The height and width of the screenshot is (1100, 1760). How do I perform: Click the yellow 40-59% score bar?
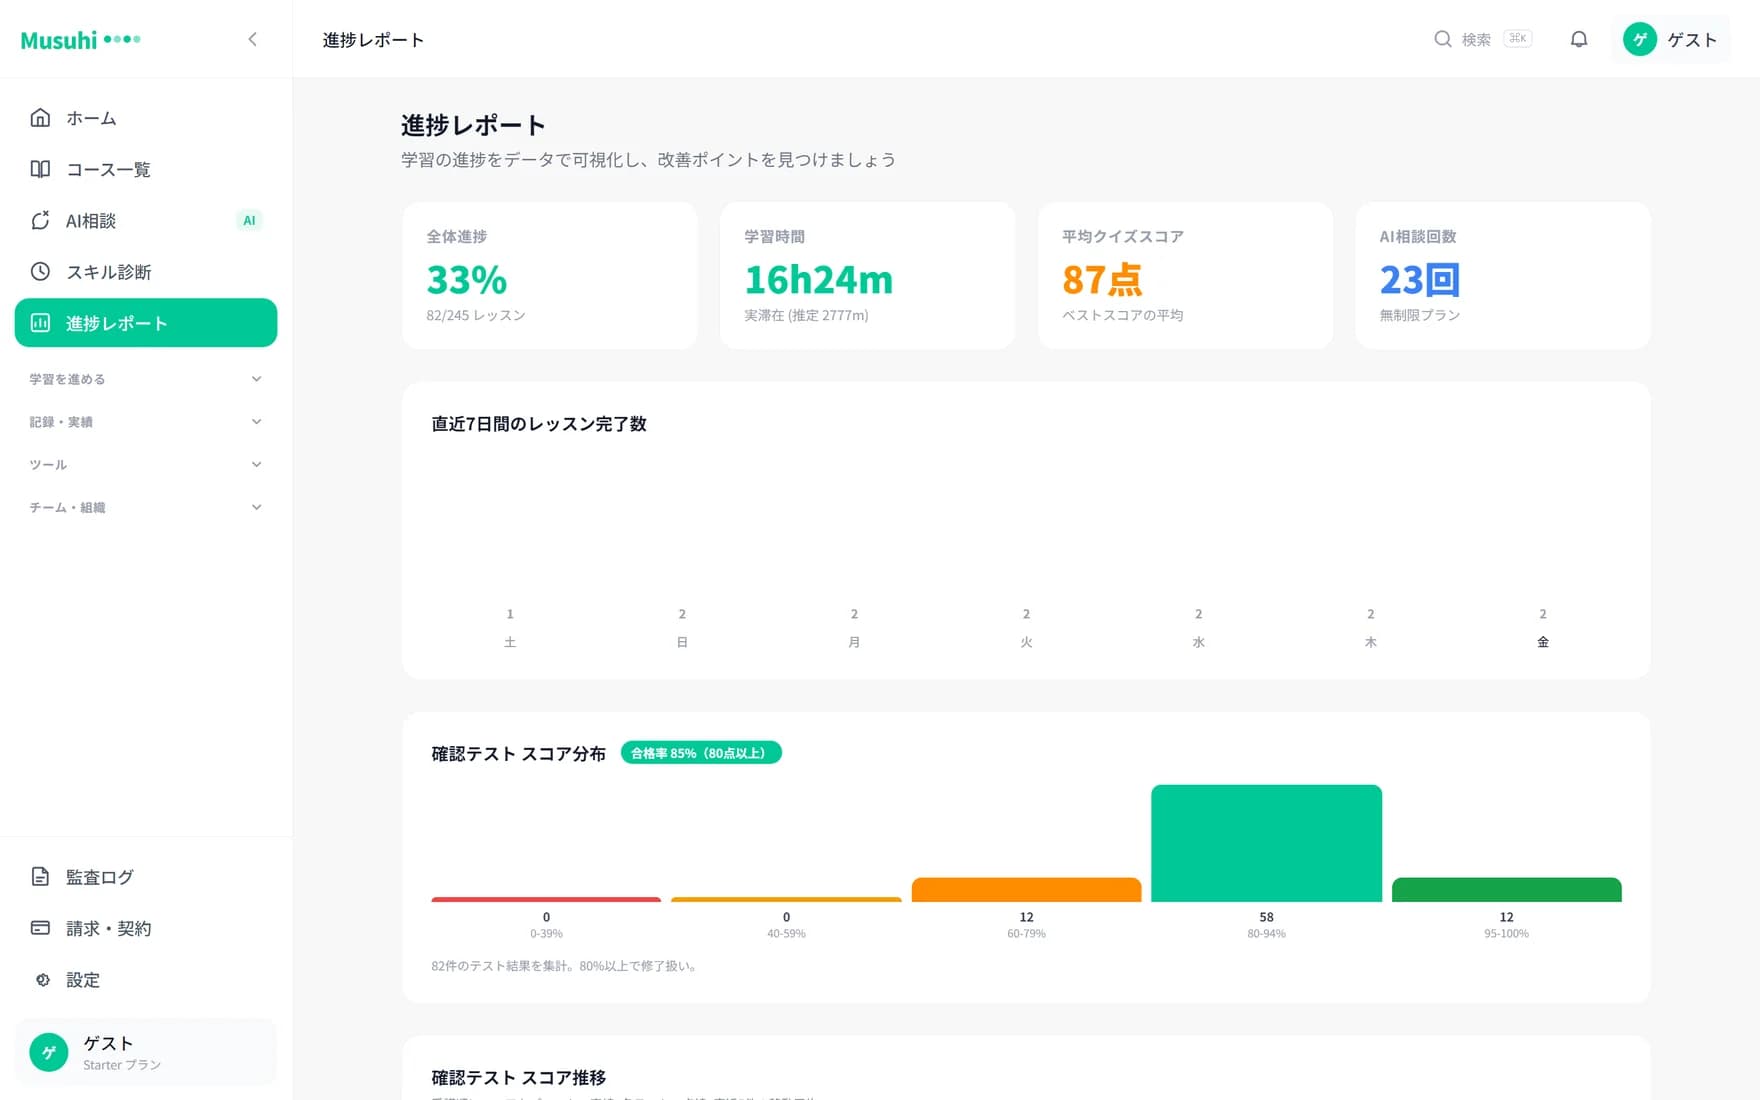coord(786,900)
